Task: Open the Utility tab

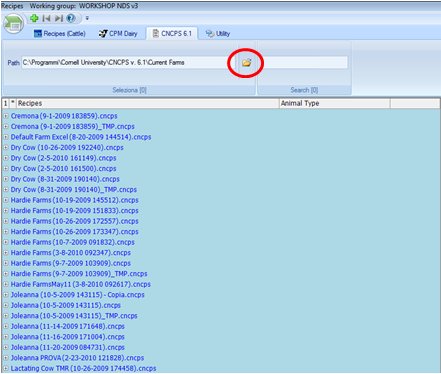Action: (218, 34)
